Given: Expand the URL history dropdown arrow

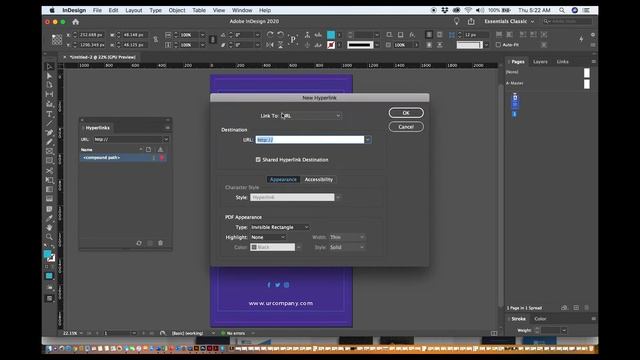Looking at the screenshot, I should click(368, 140).
